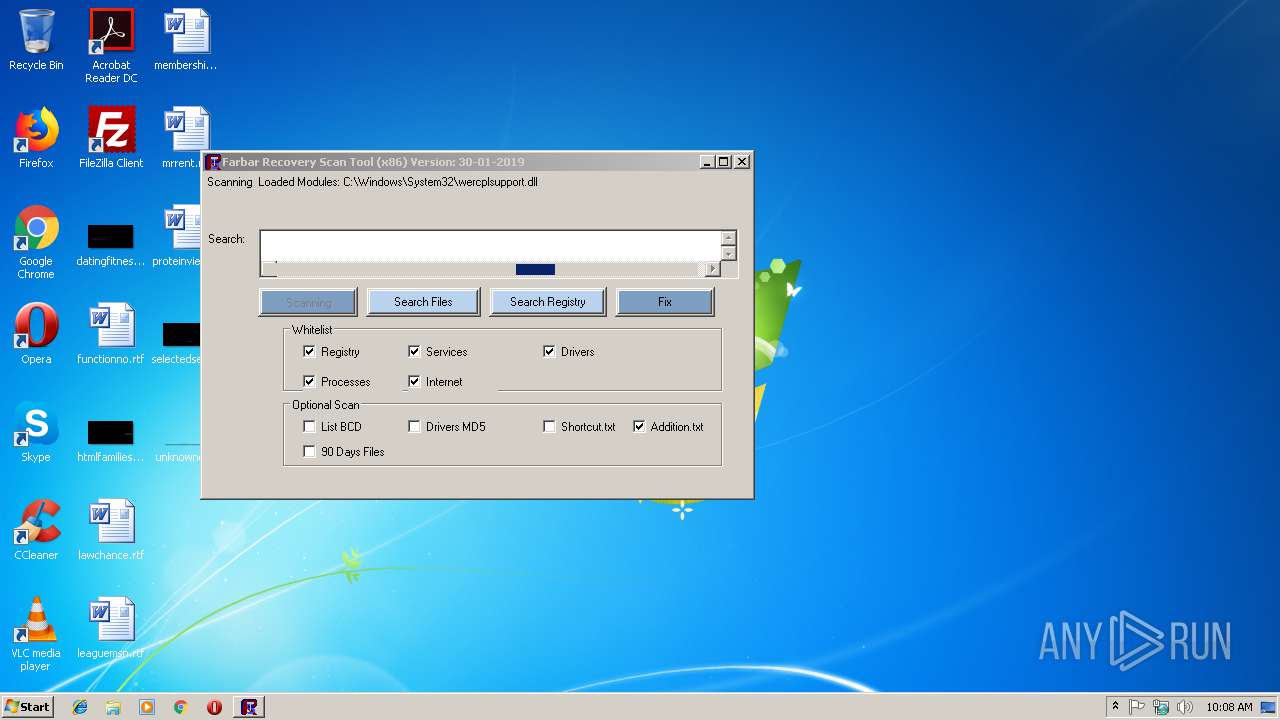Open the Chrome taskbar icon
Screen dimensions: 1280x720
[180, 707]
